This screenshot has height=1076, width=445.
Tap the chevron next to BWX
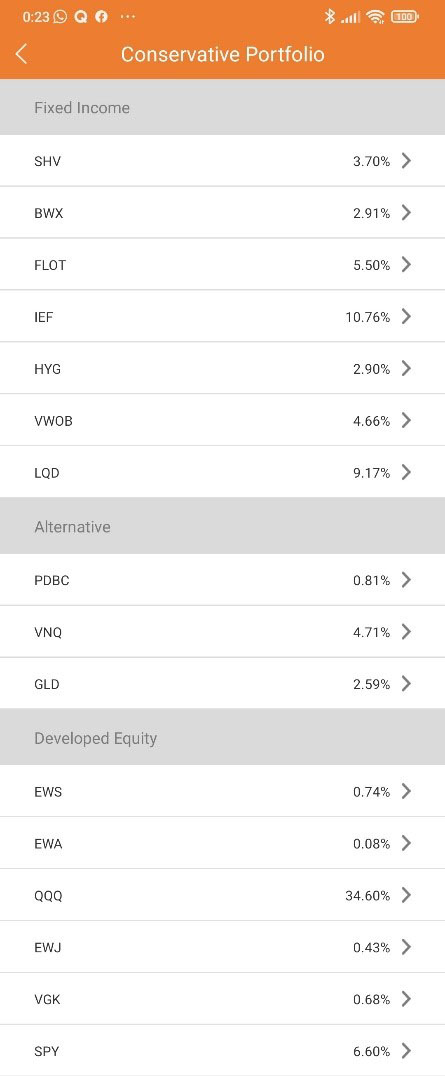coord(406,213)
